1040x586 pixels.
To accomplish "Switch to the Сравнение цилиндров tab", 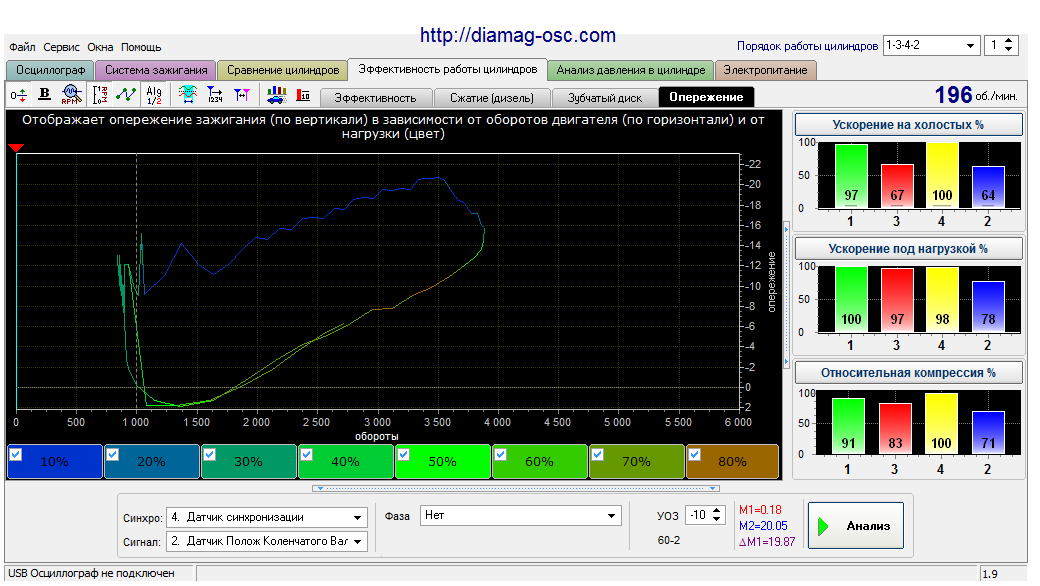I will click(x=283, y=70).
